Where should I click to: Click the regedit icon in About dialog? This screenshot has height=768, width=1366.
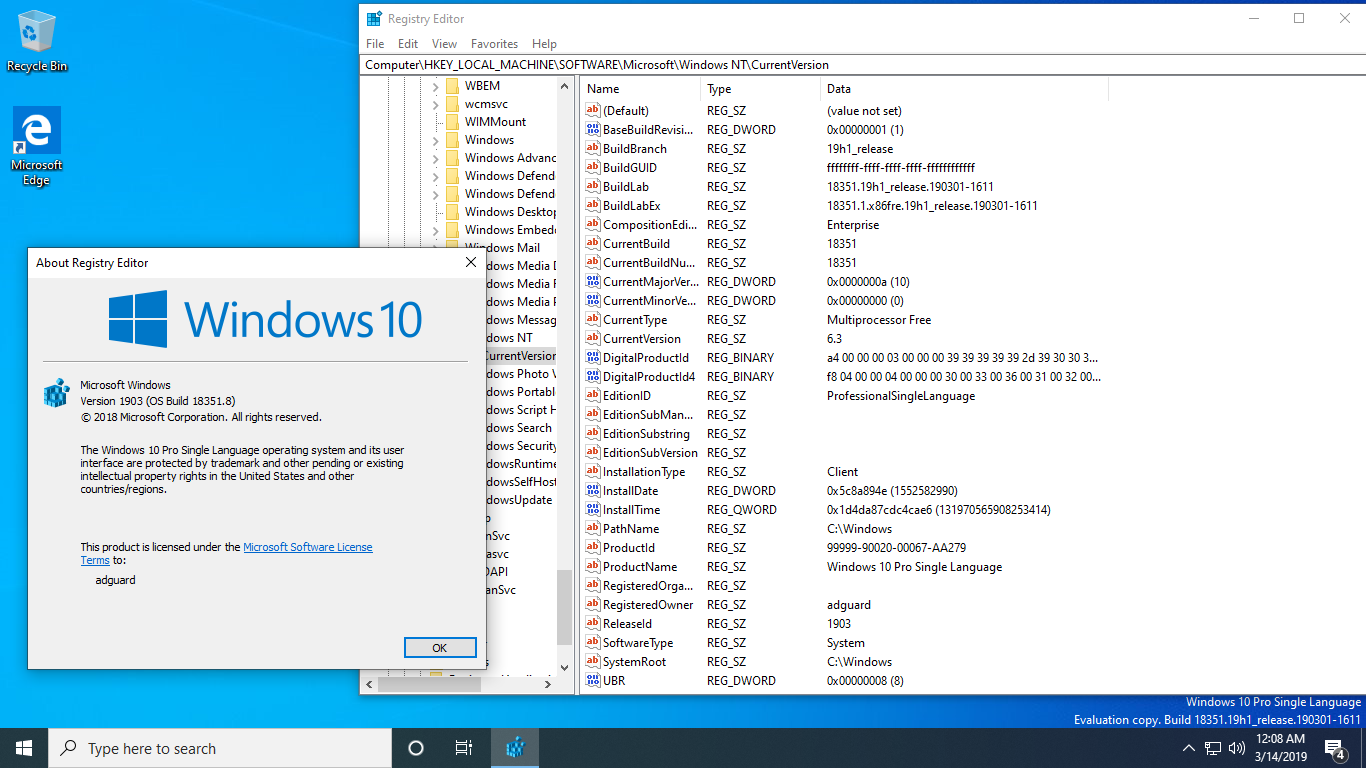(55, 393)
